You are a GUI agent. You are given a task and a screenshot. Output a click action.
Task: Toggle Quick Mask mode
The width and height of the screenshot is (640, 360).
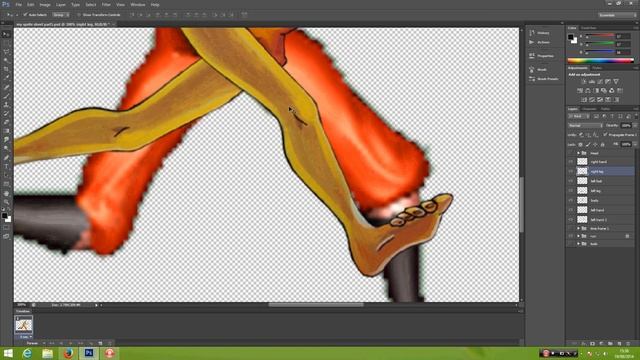click(x=6, y=228)
